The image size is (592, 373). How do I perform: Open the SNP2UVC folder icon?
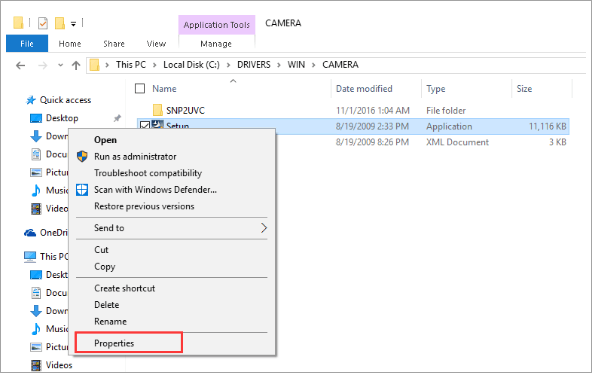[x=158, y=110]
